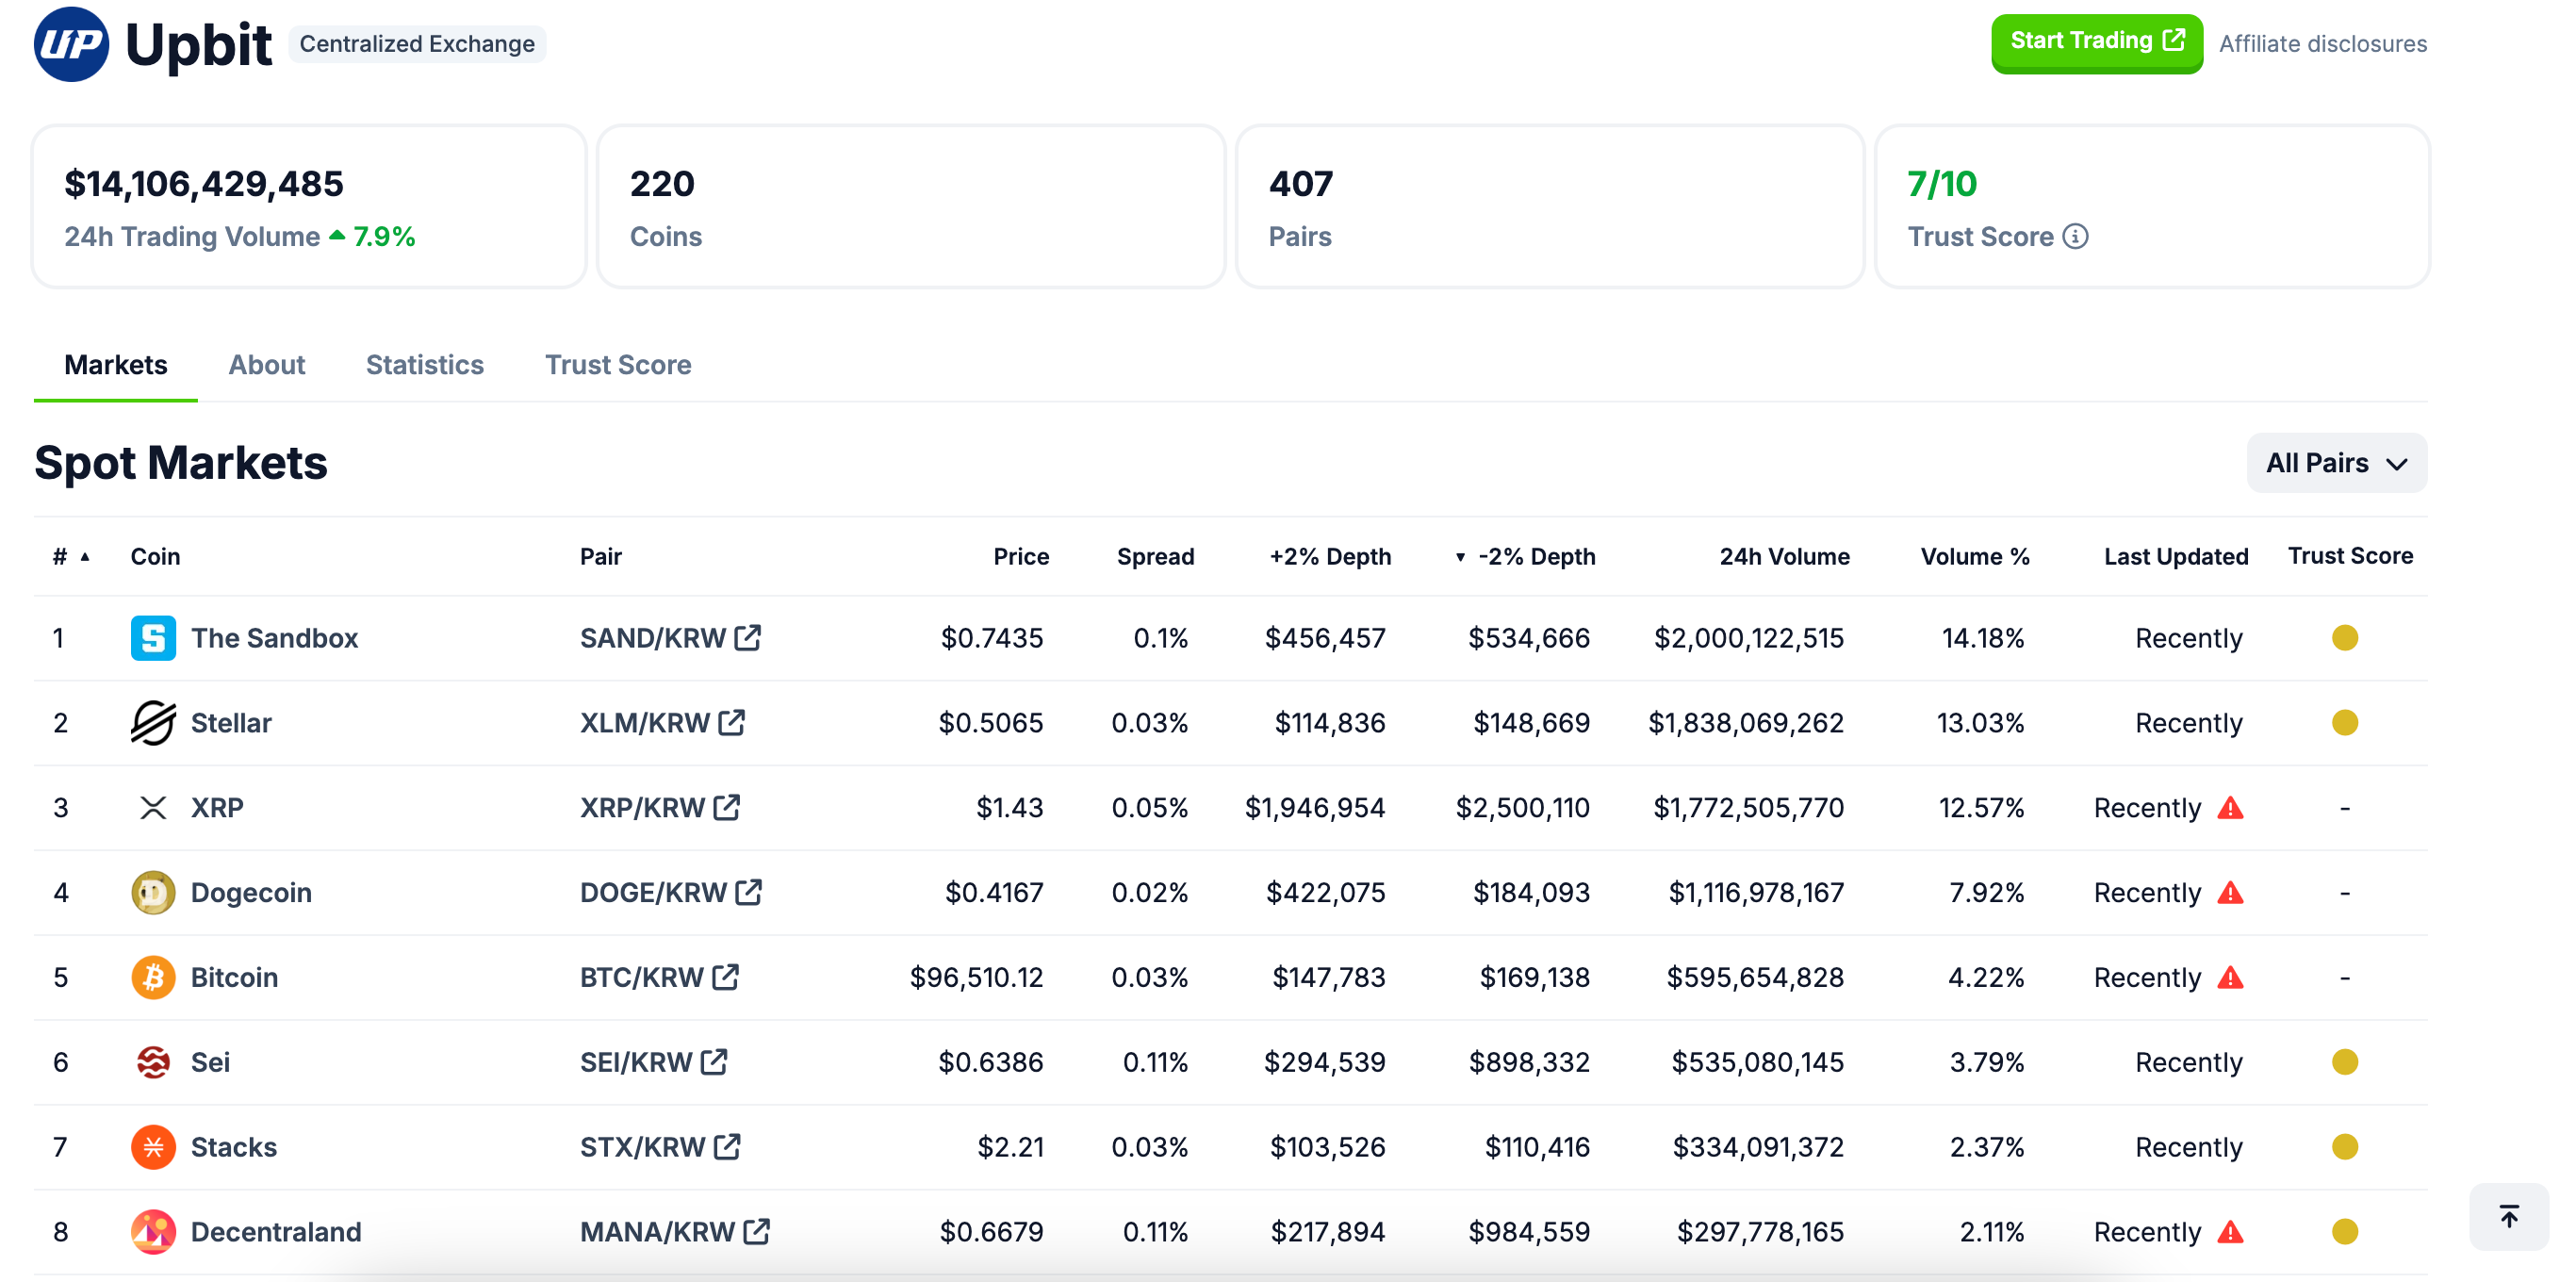Click the Dogecoin coin icon
2576x1282 pixels.
pyautogui.click(x=153, y=893)
